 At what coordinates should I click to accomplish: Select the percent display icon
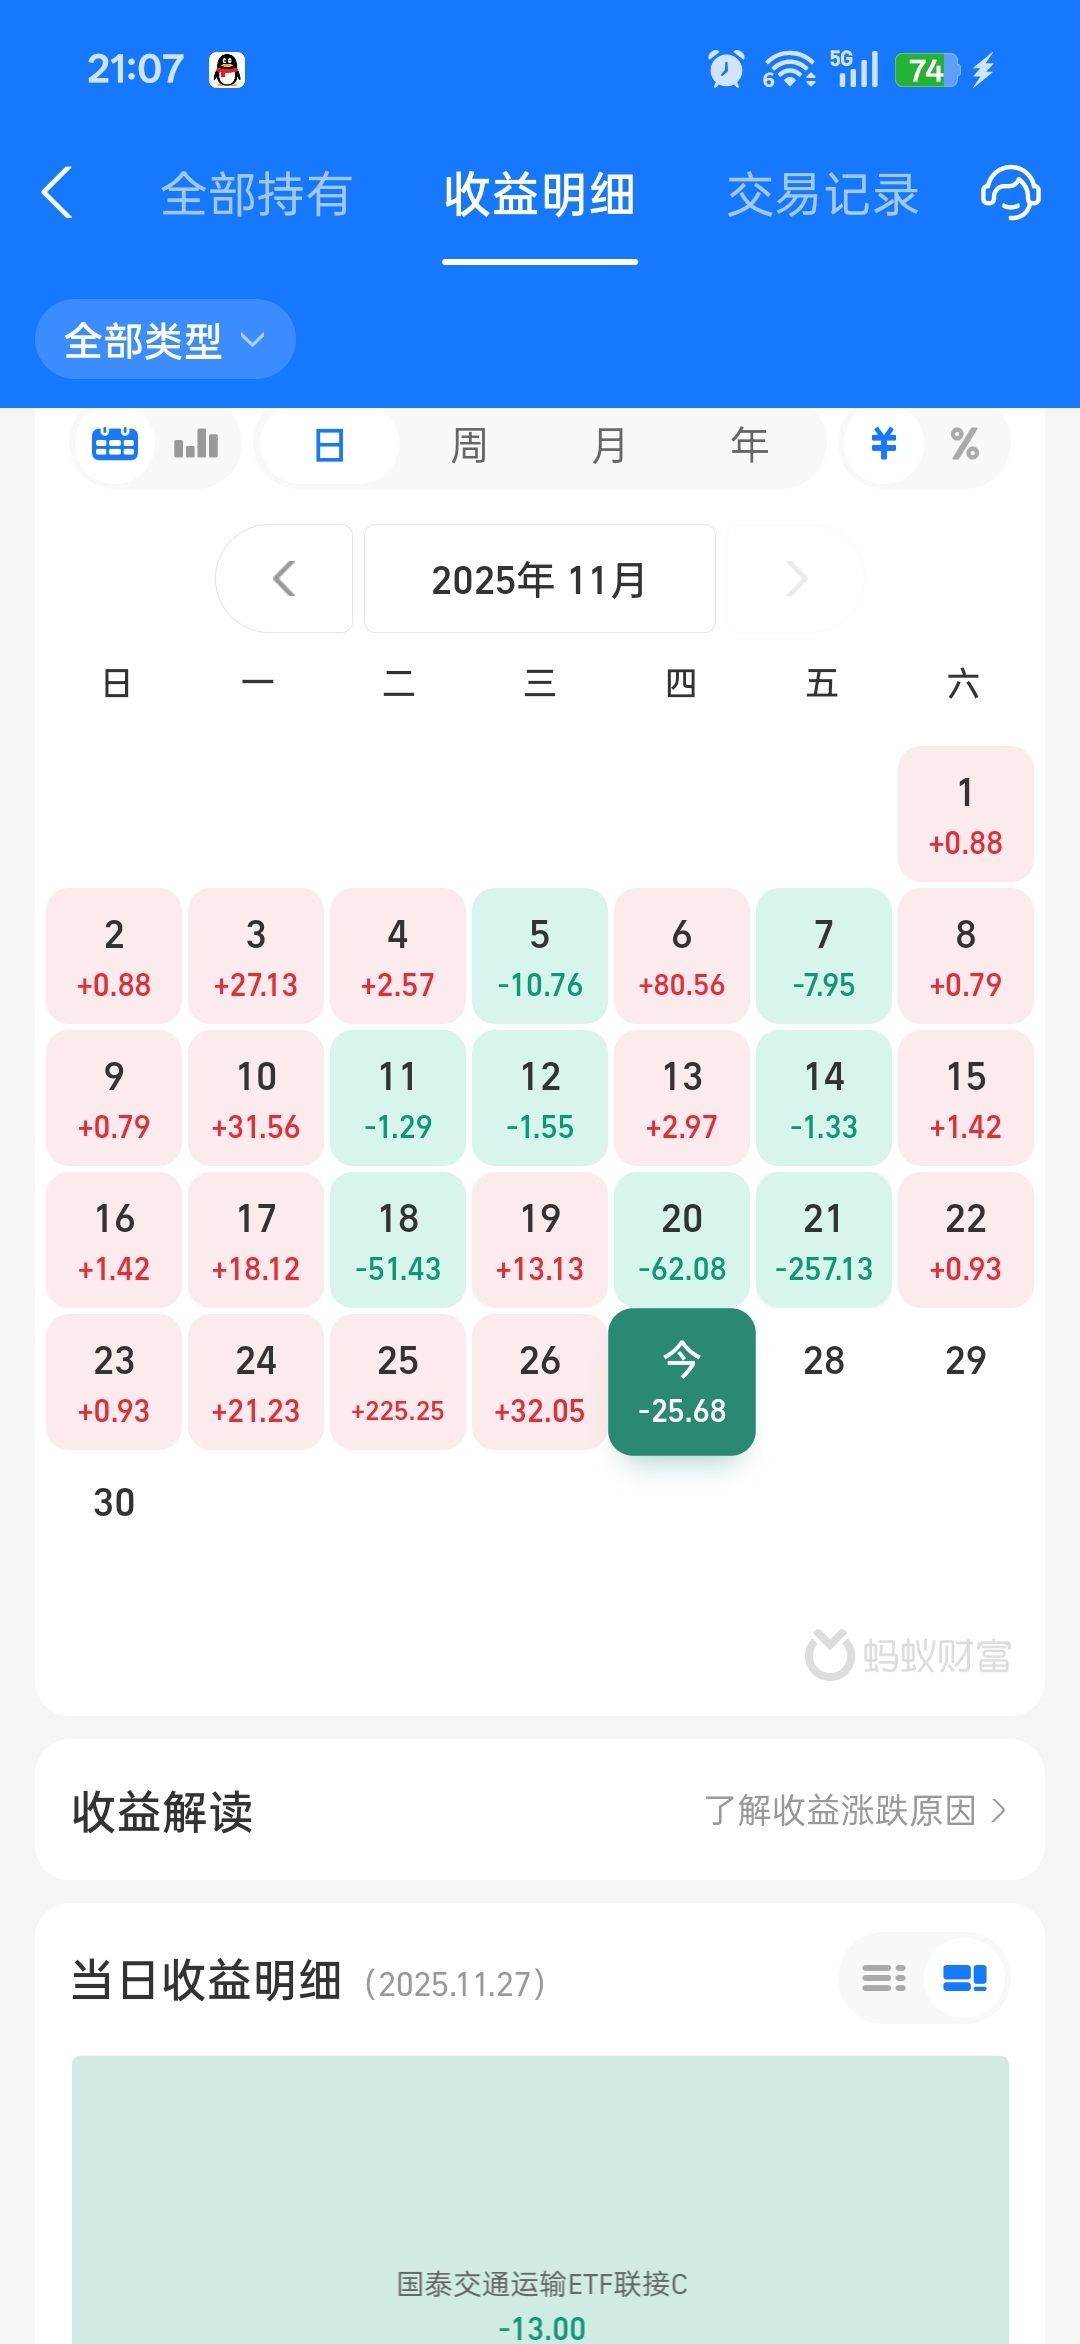[965, 443]
